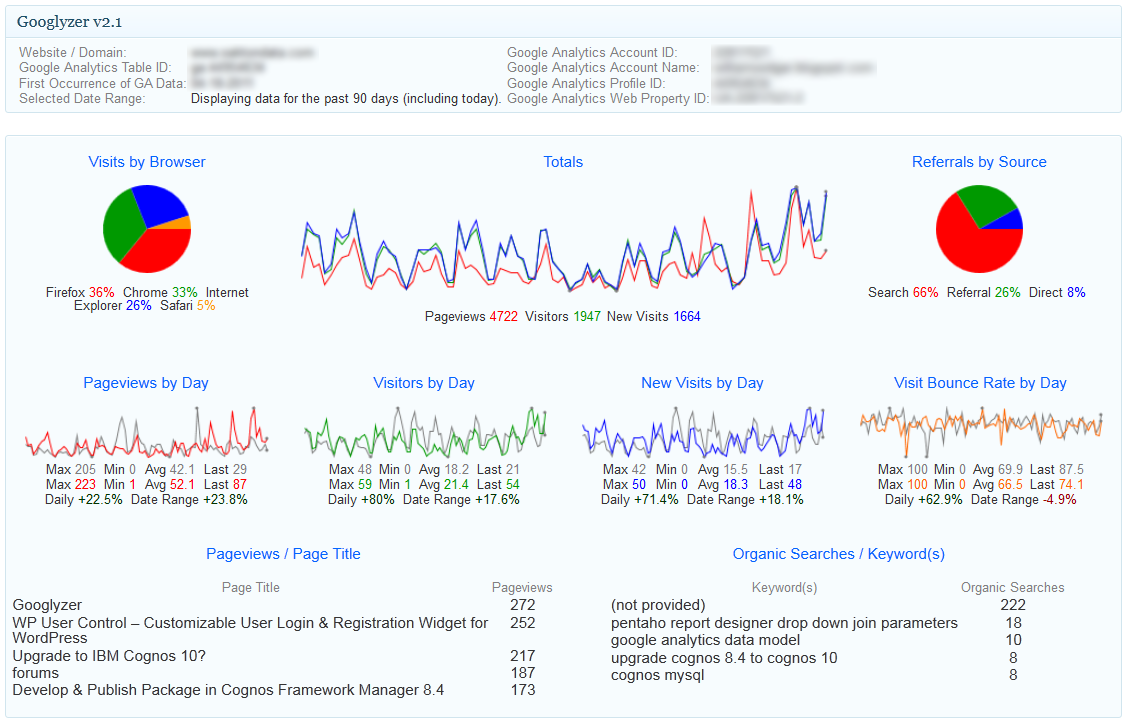Screen dimensions: 1128x724
Task: Open the Visitors by Day heading link
Action: pyautogui.click(x=424, y=383)
